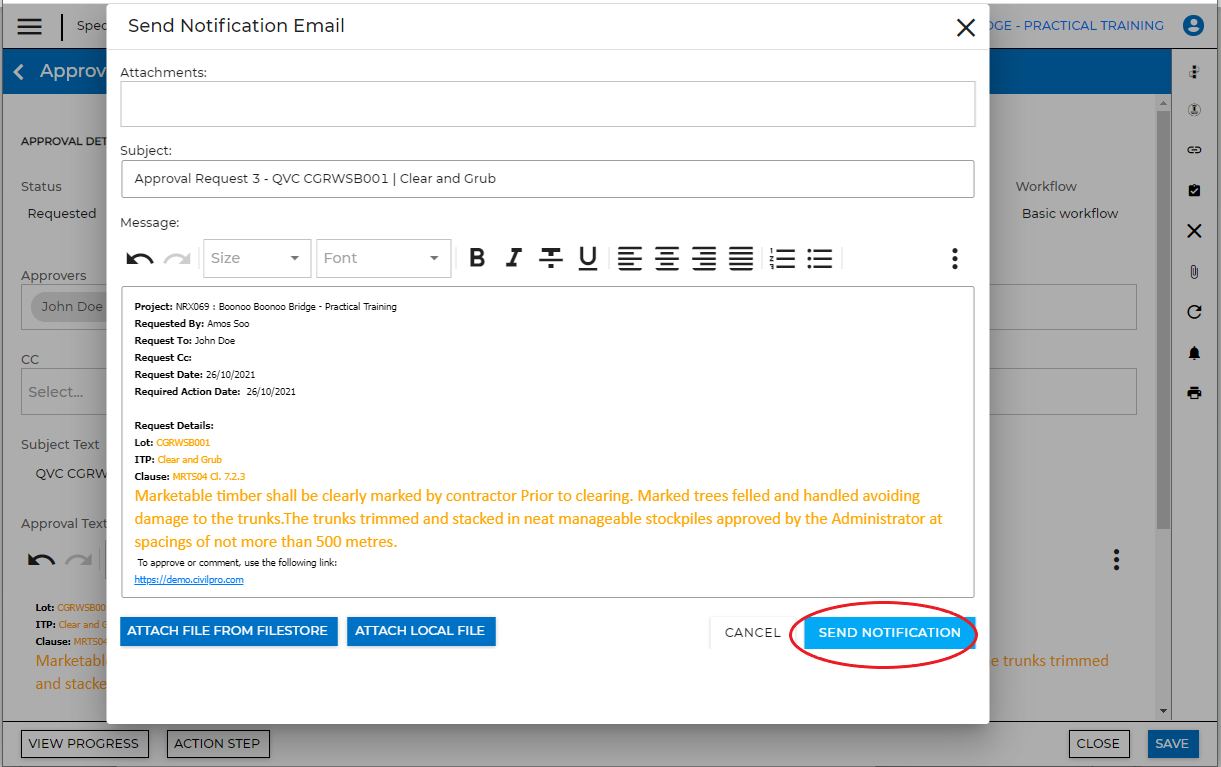Open the demo.civilpro.com link
This screenshot has width=1221, height=767.
click(189, 580)
